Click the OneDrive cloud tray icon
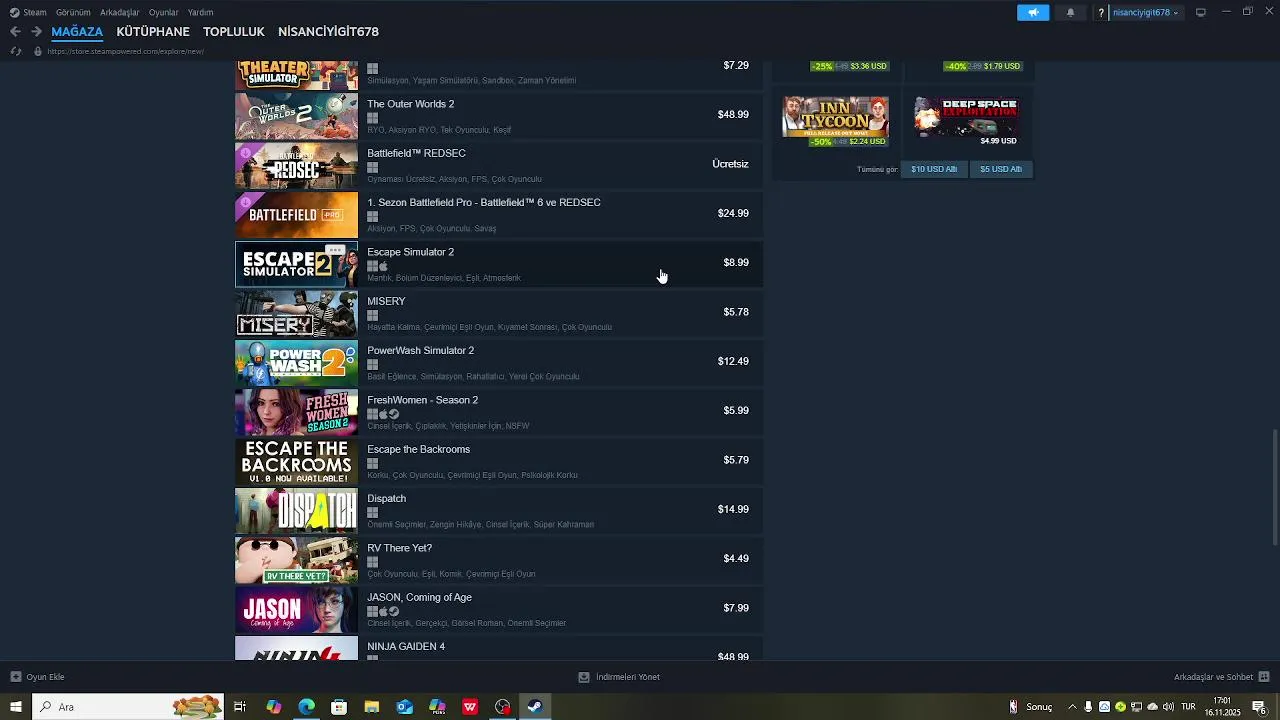The image size is (1280, 720). 1152,707
